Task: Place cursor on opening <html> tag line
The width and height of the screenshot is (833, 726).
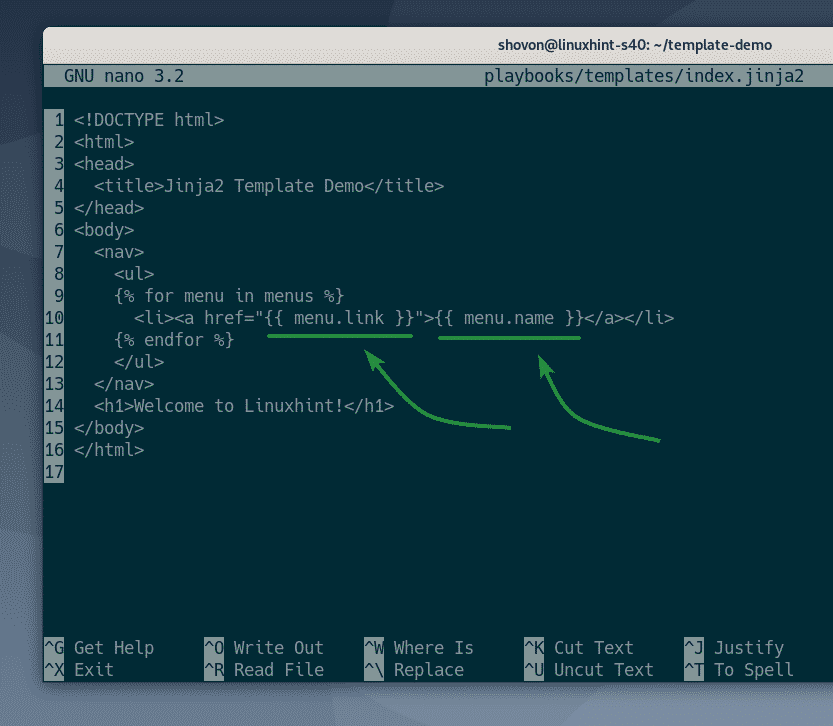Action: click(104, 142)
